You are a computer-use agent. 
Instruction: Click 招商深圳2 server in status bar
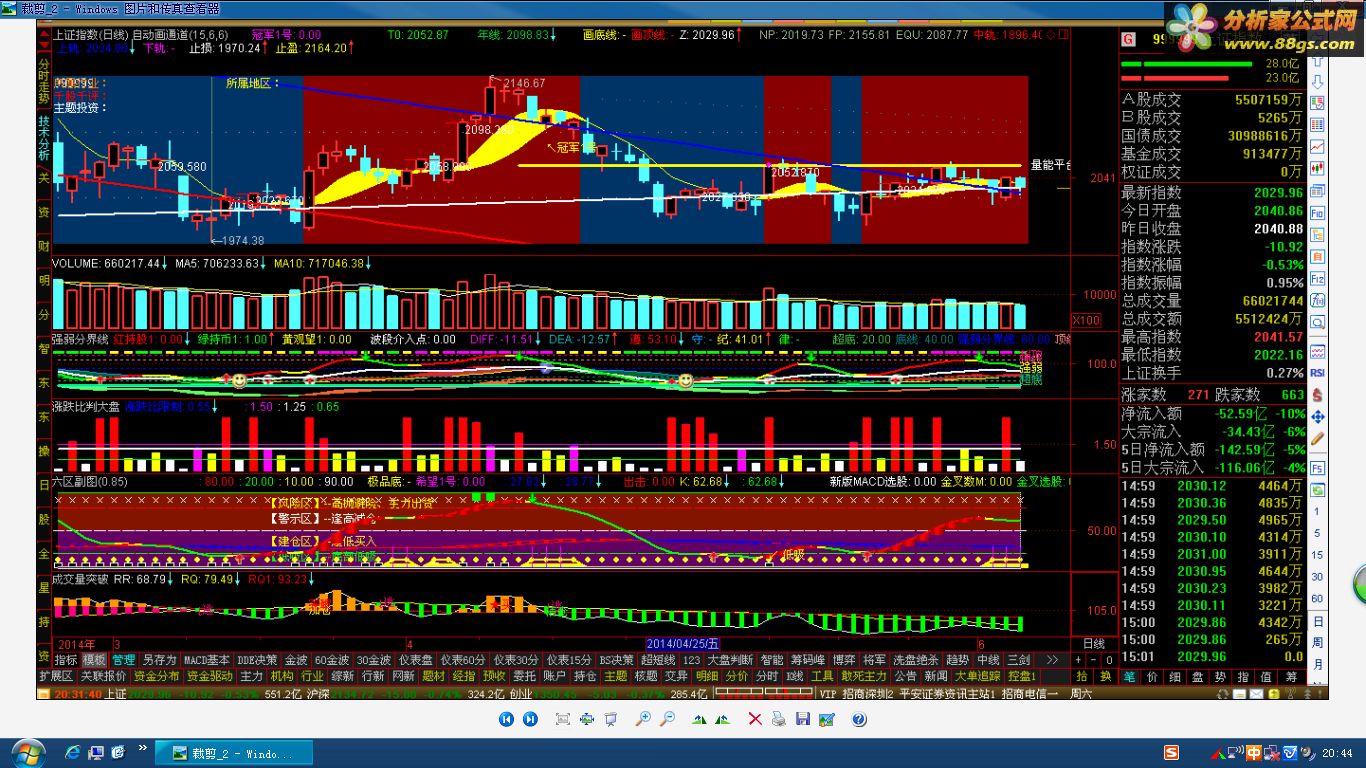tap(868, 694)
